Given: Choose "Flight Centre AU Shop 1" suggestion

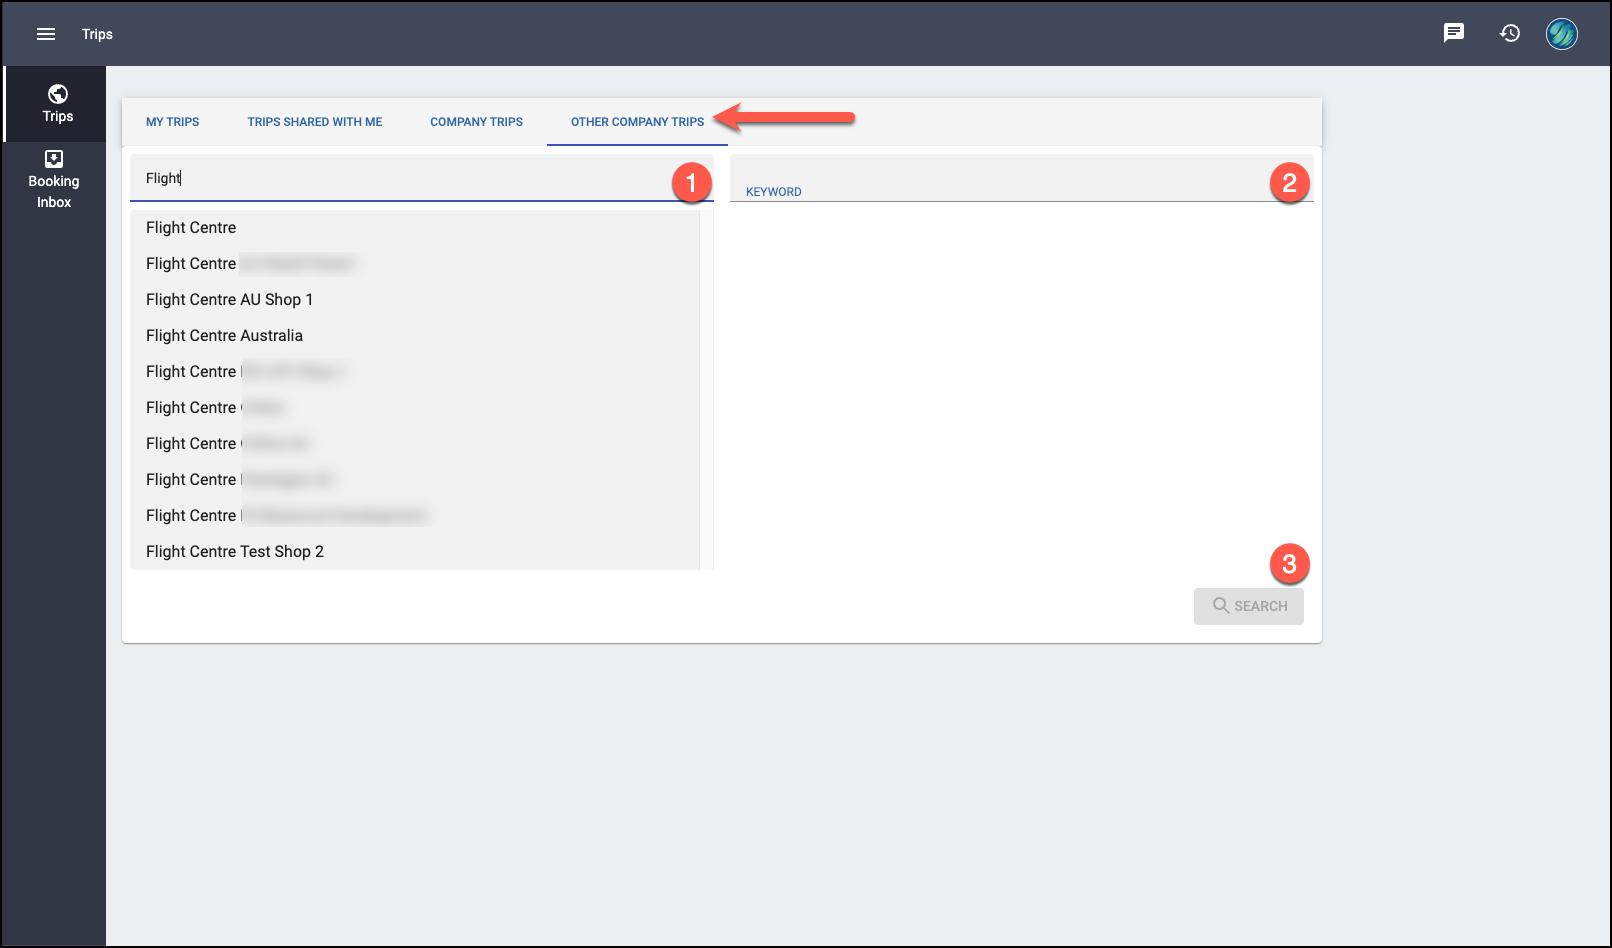Looking at the screenshot, I should [x=414, y=300].
